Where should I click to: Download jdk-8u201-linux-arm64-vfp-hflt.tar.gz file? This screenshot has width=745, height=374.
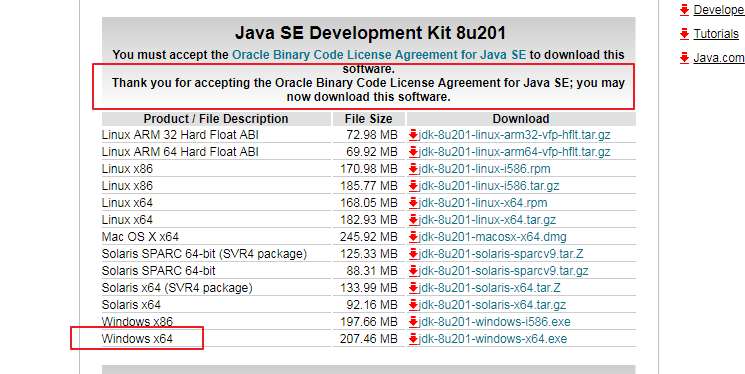(x=515, y=152)
